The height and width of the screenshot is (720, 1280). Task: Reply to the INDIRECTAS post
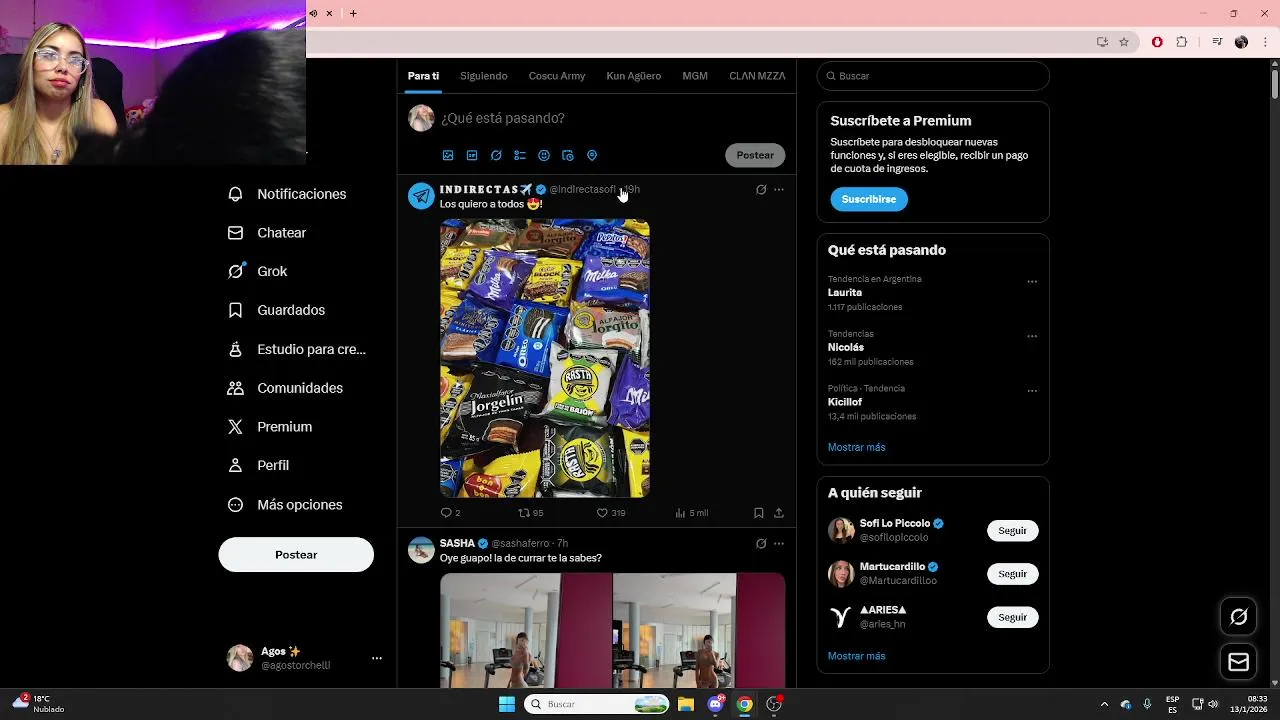[450, 513]
